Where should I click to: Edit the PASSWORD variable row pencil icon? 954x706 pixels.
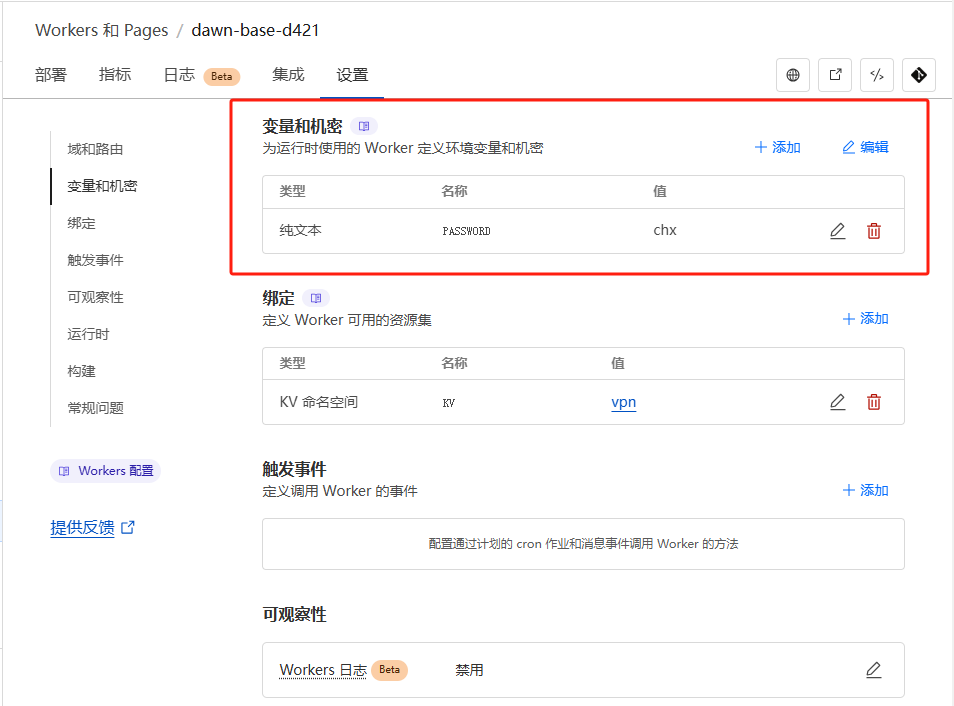(x=838, y=231)
